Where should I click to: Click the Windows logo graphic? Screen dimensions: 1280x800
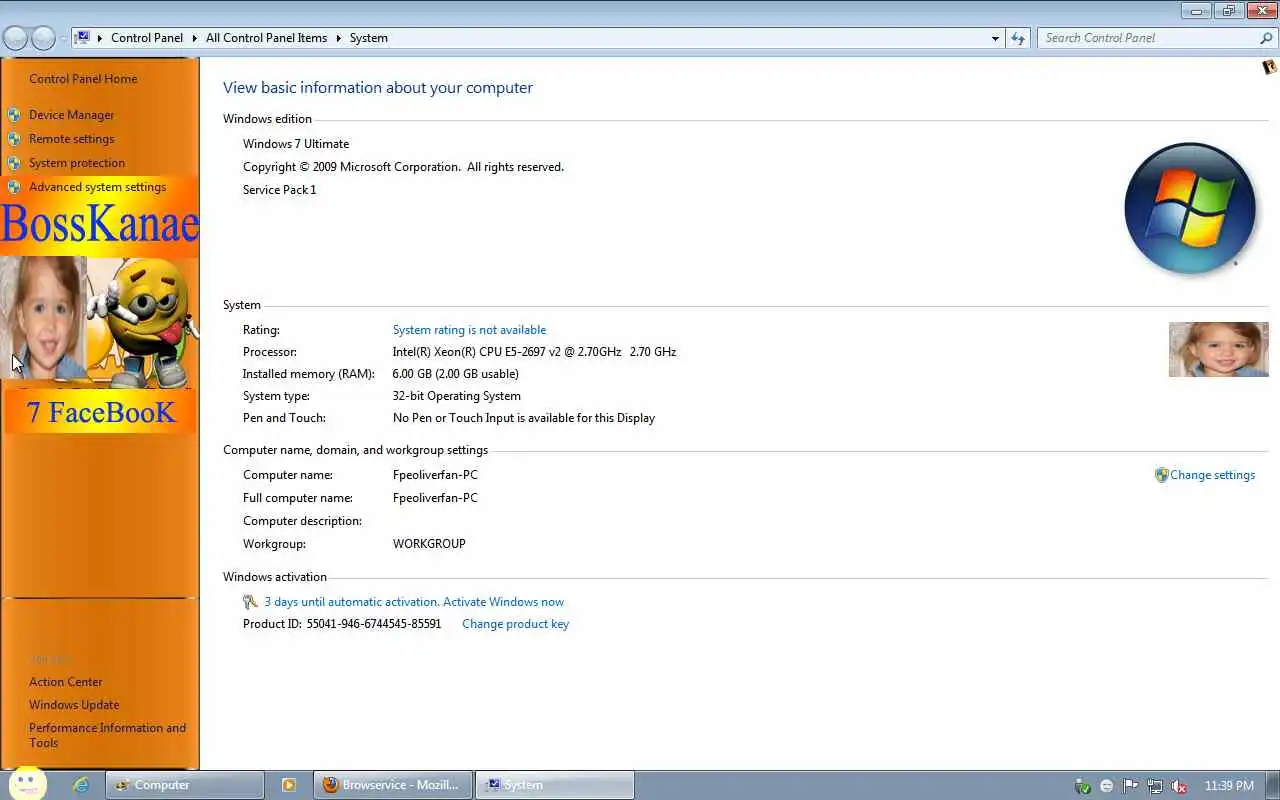(x=1190, y=209)
